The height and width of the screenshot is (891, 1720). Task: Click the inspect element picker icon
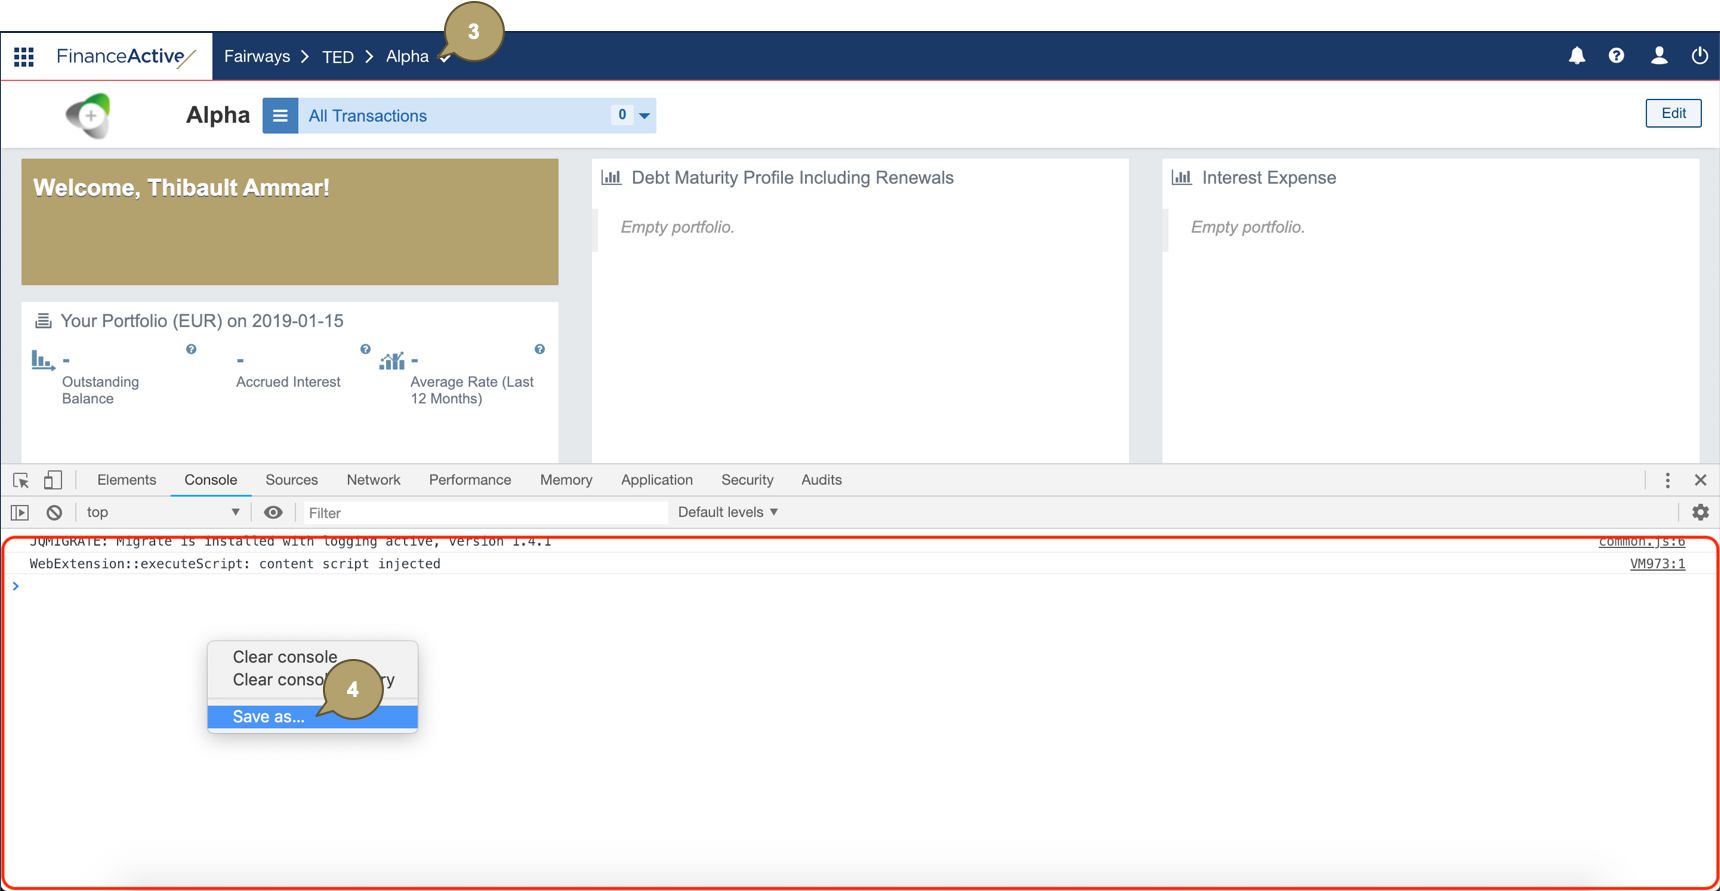[x=21, y=480]
